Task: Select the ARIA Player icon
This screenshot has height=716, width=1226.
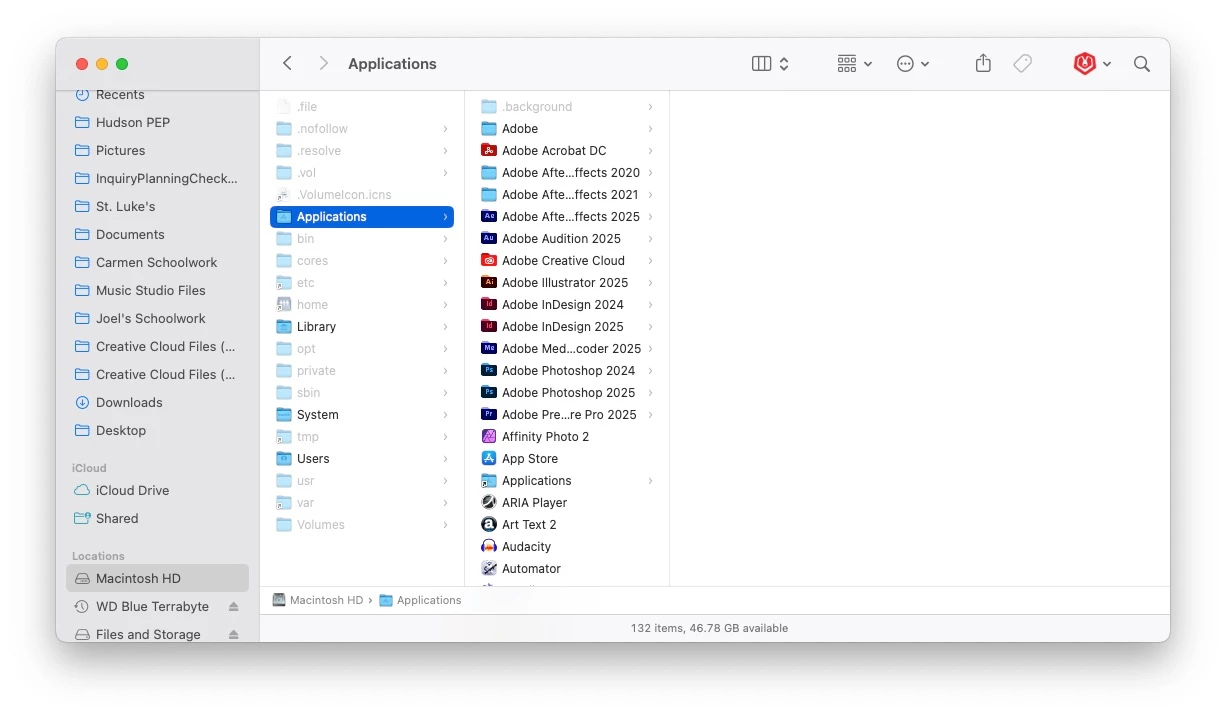Action: (x=489, y=502)
